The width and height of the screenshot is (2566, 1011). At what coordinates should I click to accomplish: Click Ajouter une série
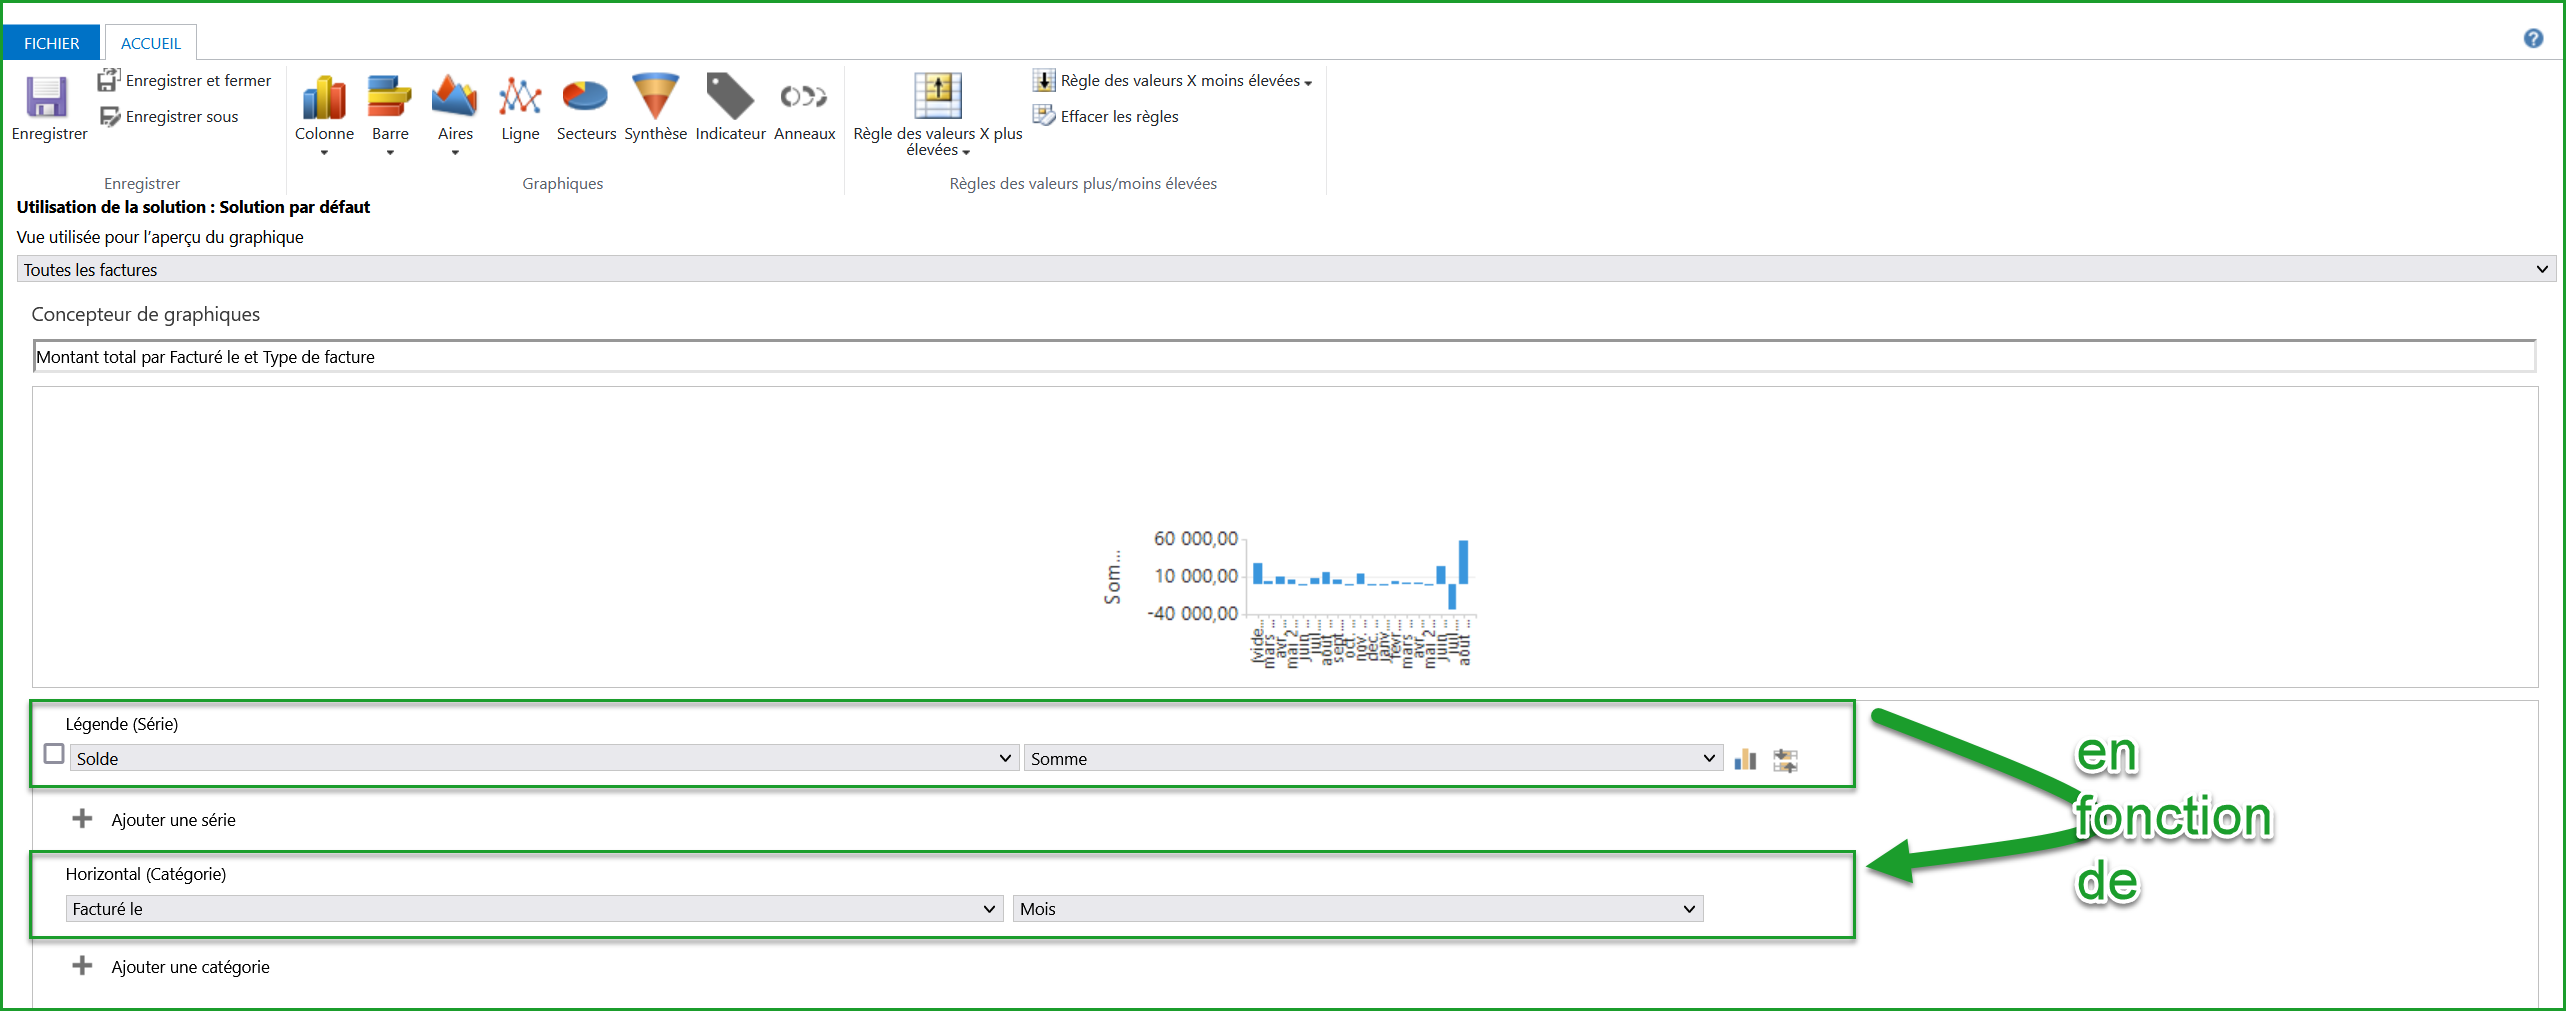(173, 820)
